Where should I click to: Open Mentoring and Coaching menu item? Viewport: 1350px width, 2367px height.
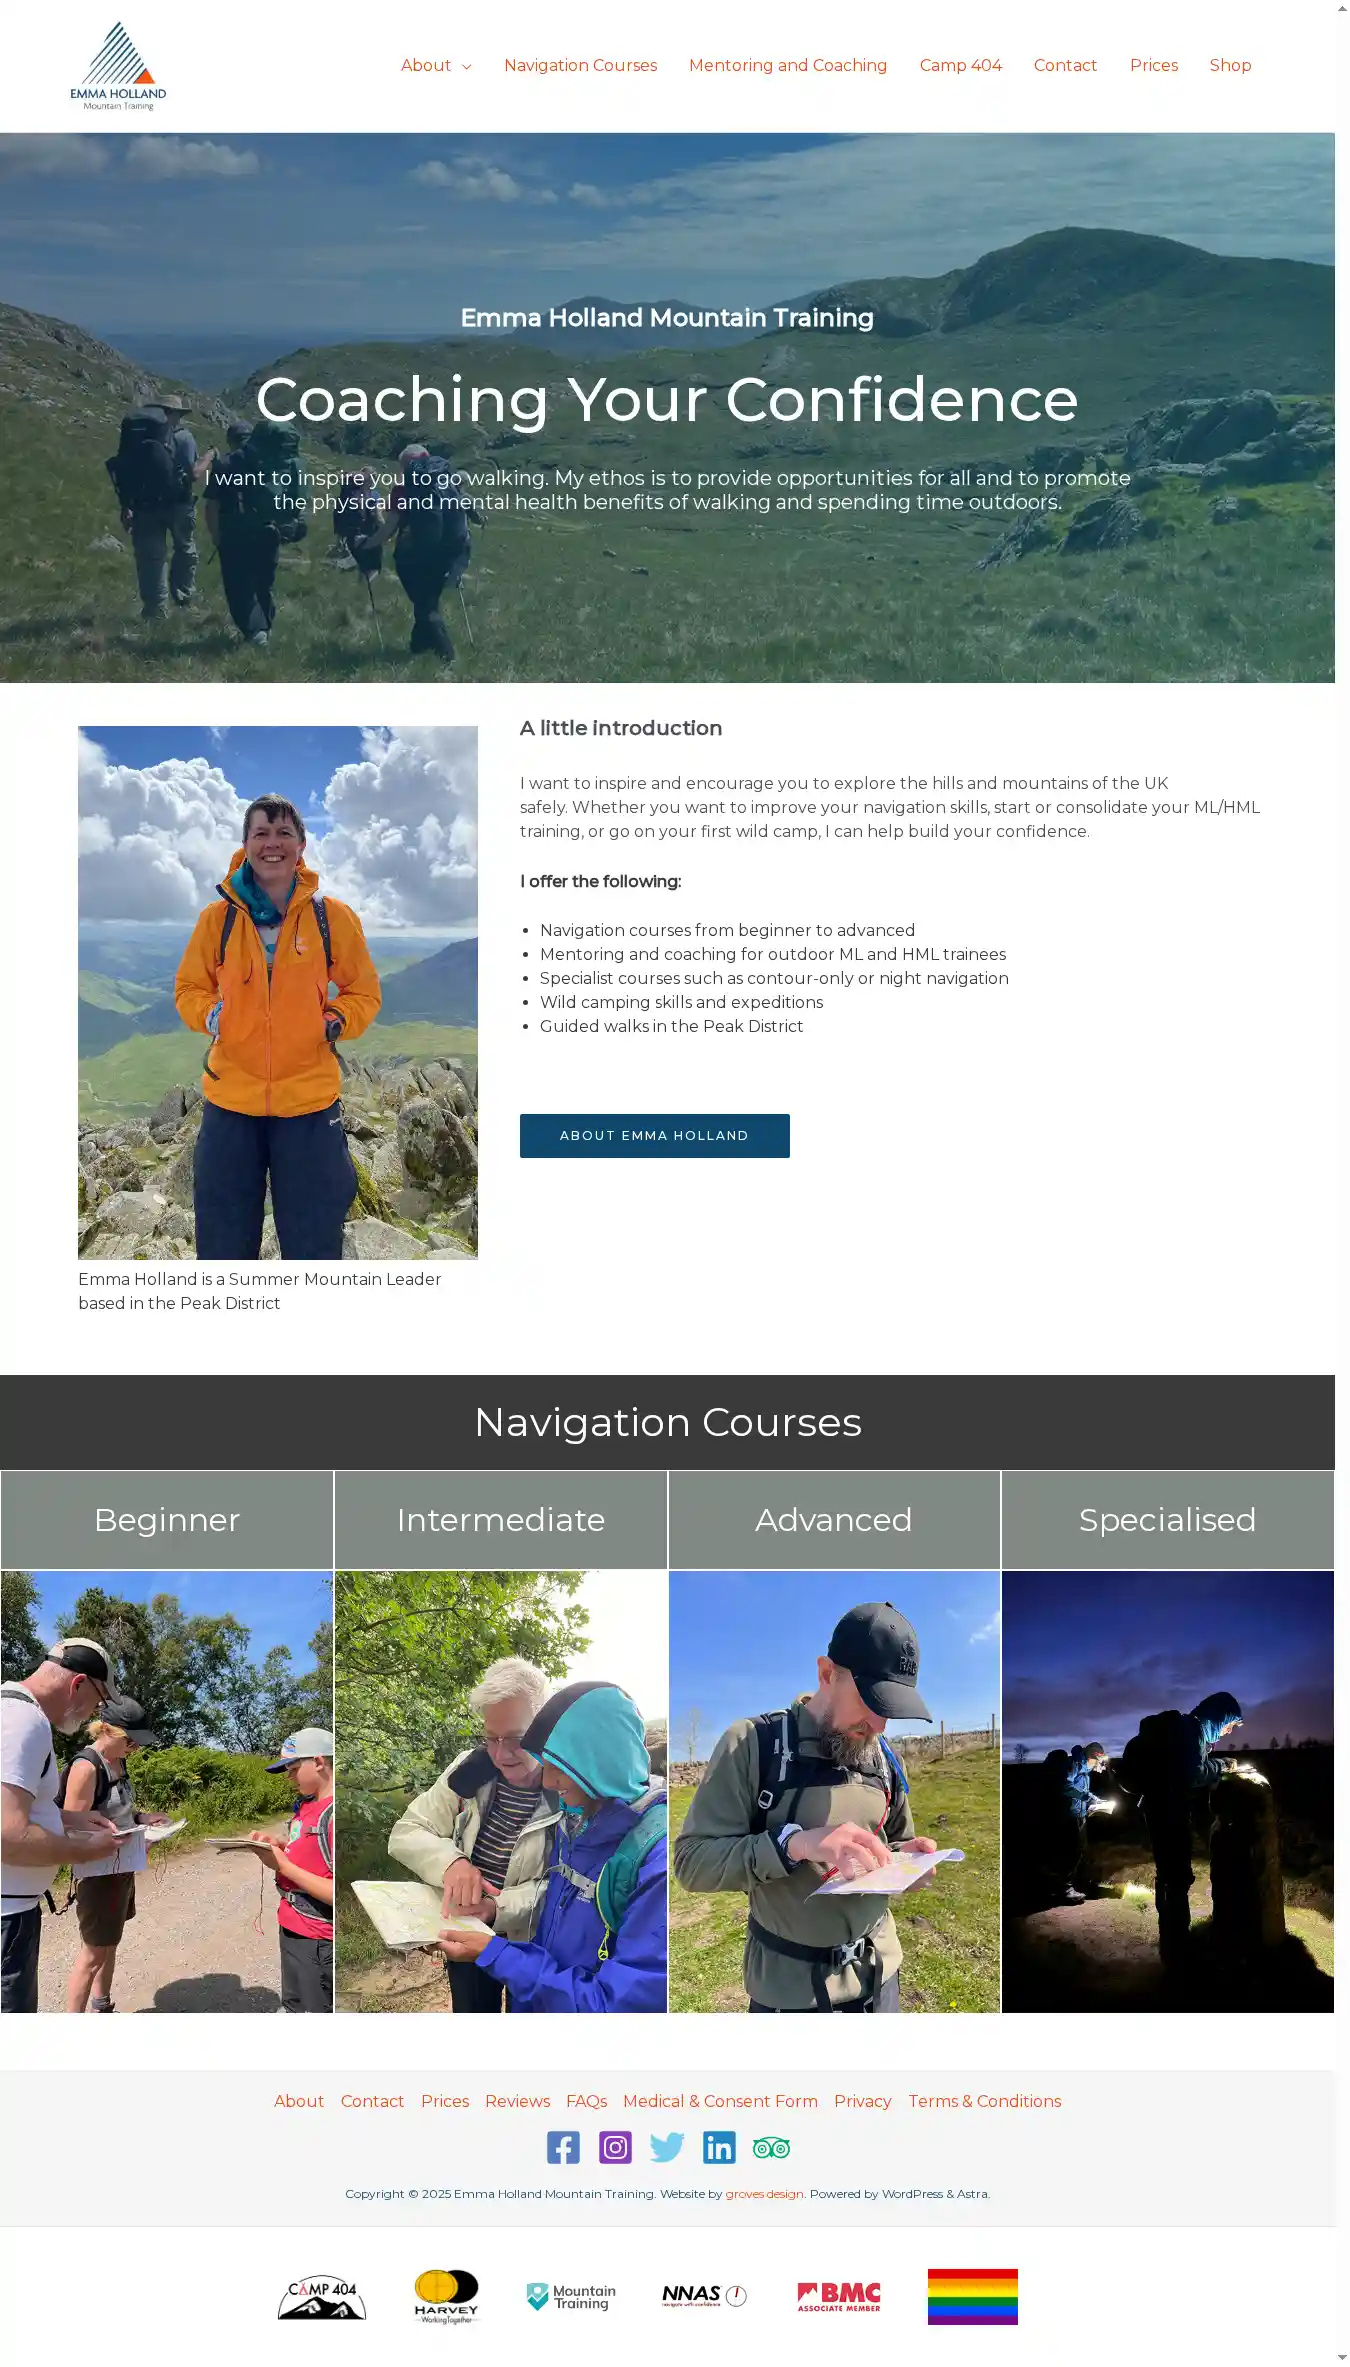(x=788, y=65)
